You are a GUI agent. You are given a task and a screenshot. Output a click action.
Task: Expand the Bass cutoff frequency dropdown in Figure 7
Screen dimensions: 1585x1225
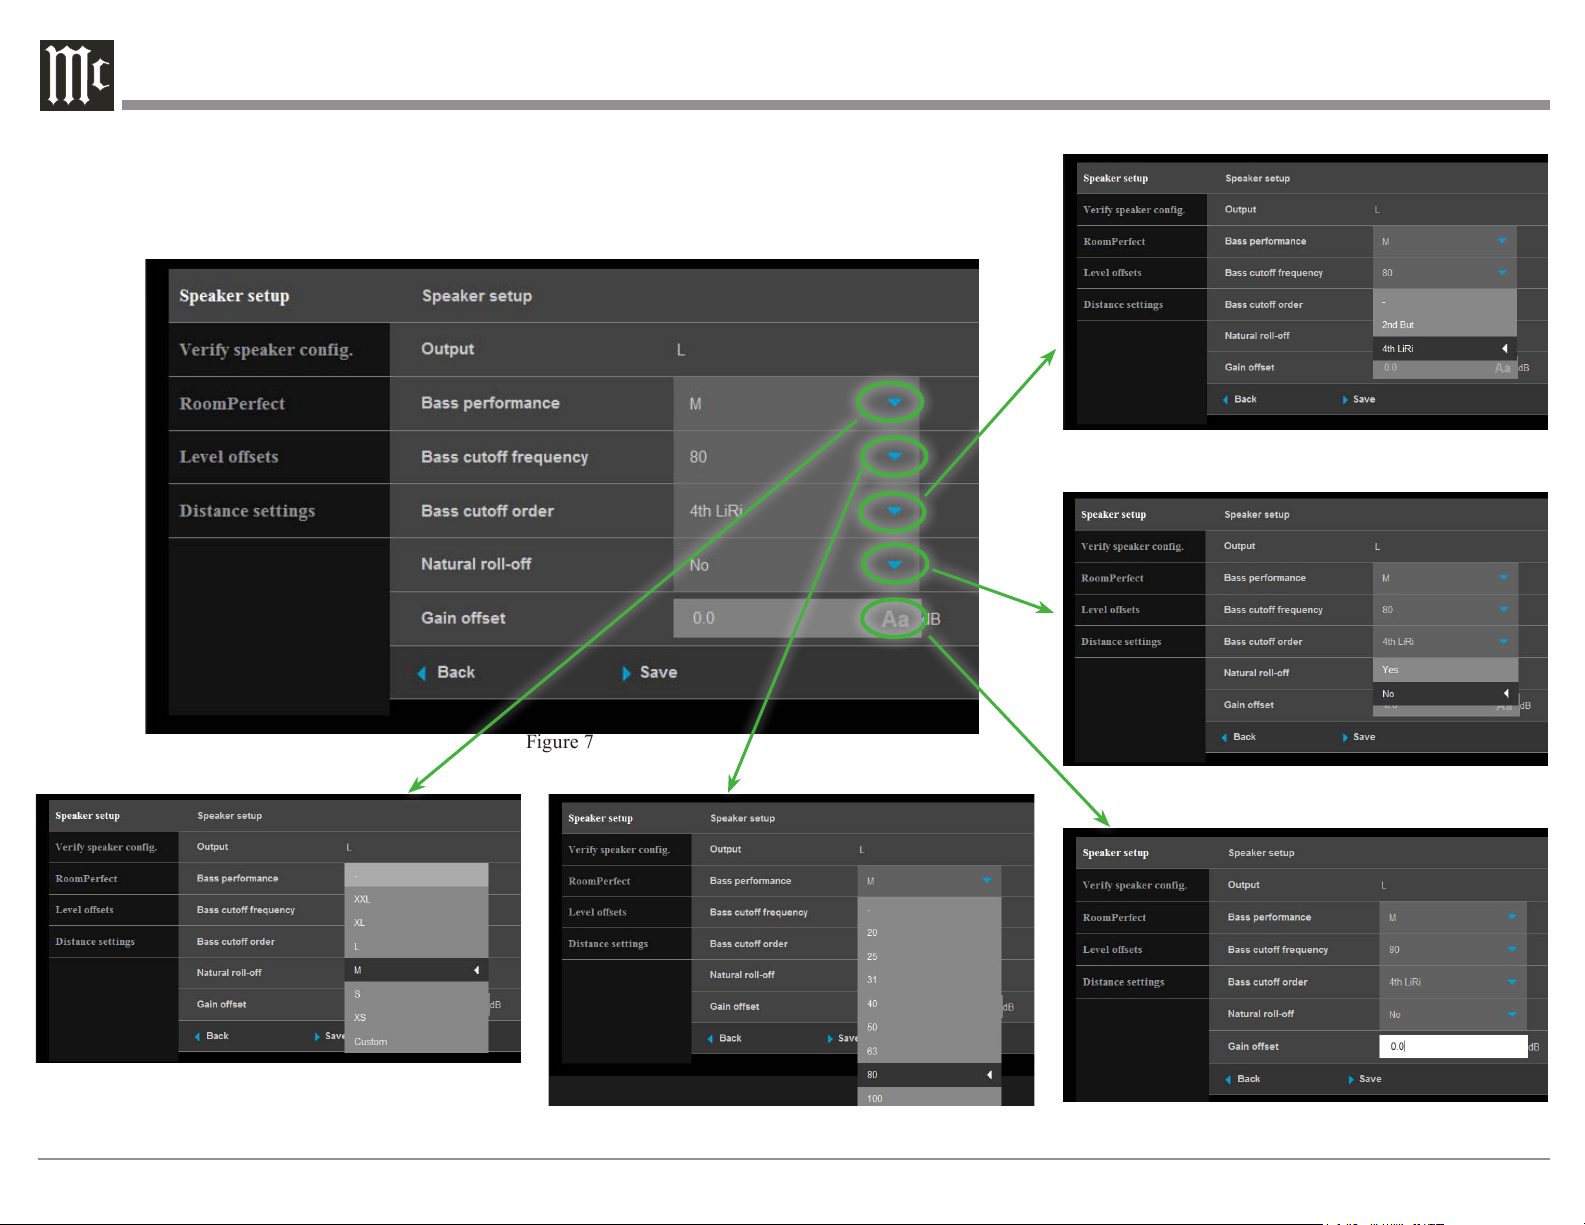[x=893, y=457]
